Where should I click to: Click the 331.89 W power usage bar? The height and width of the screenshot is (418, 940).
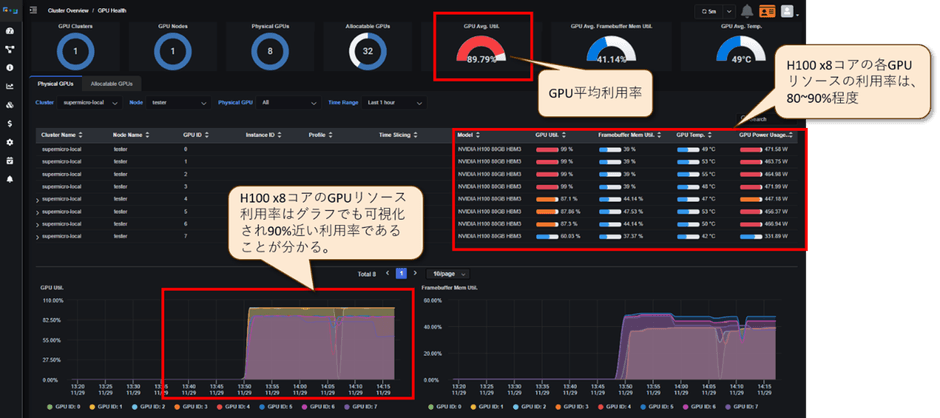(751, 236)
